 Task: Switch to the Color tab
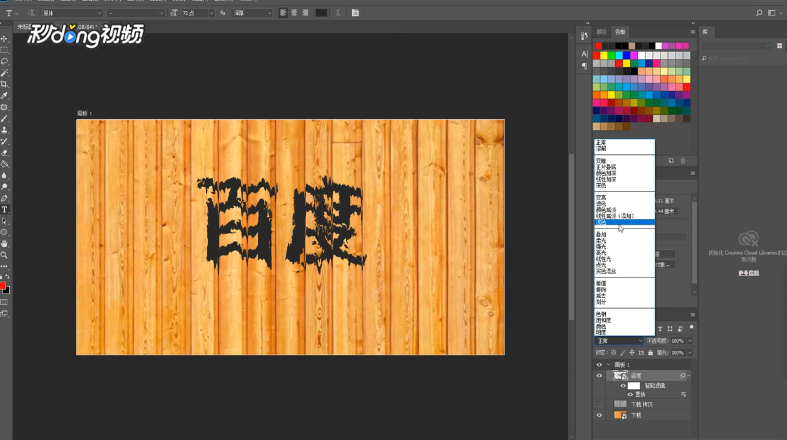pyautogui.click(x=602, y=32)
